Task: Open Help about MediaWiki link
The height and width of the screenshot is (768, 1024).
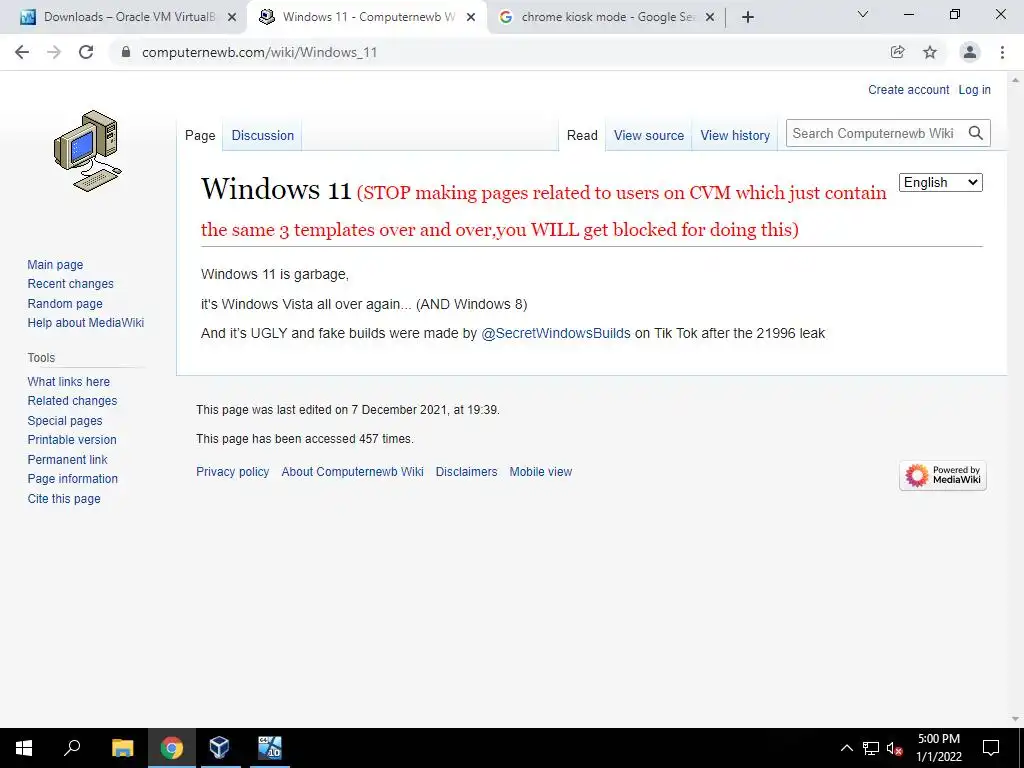Action: pos(86,323)
